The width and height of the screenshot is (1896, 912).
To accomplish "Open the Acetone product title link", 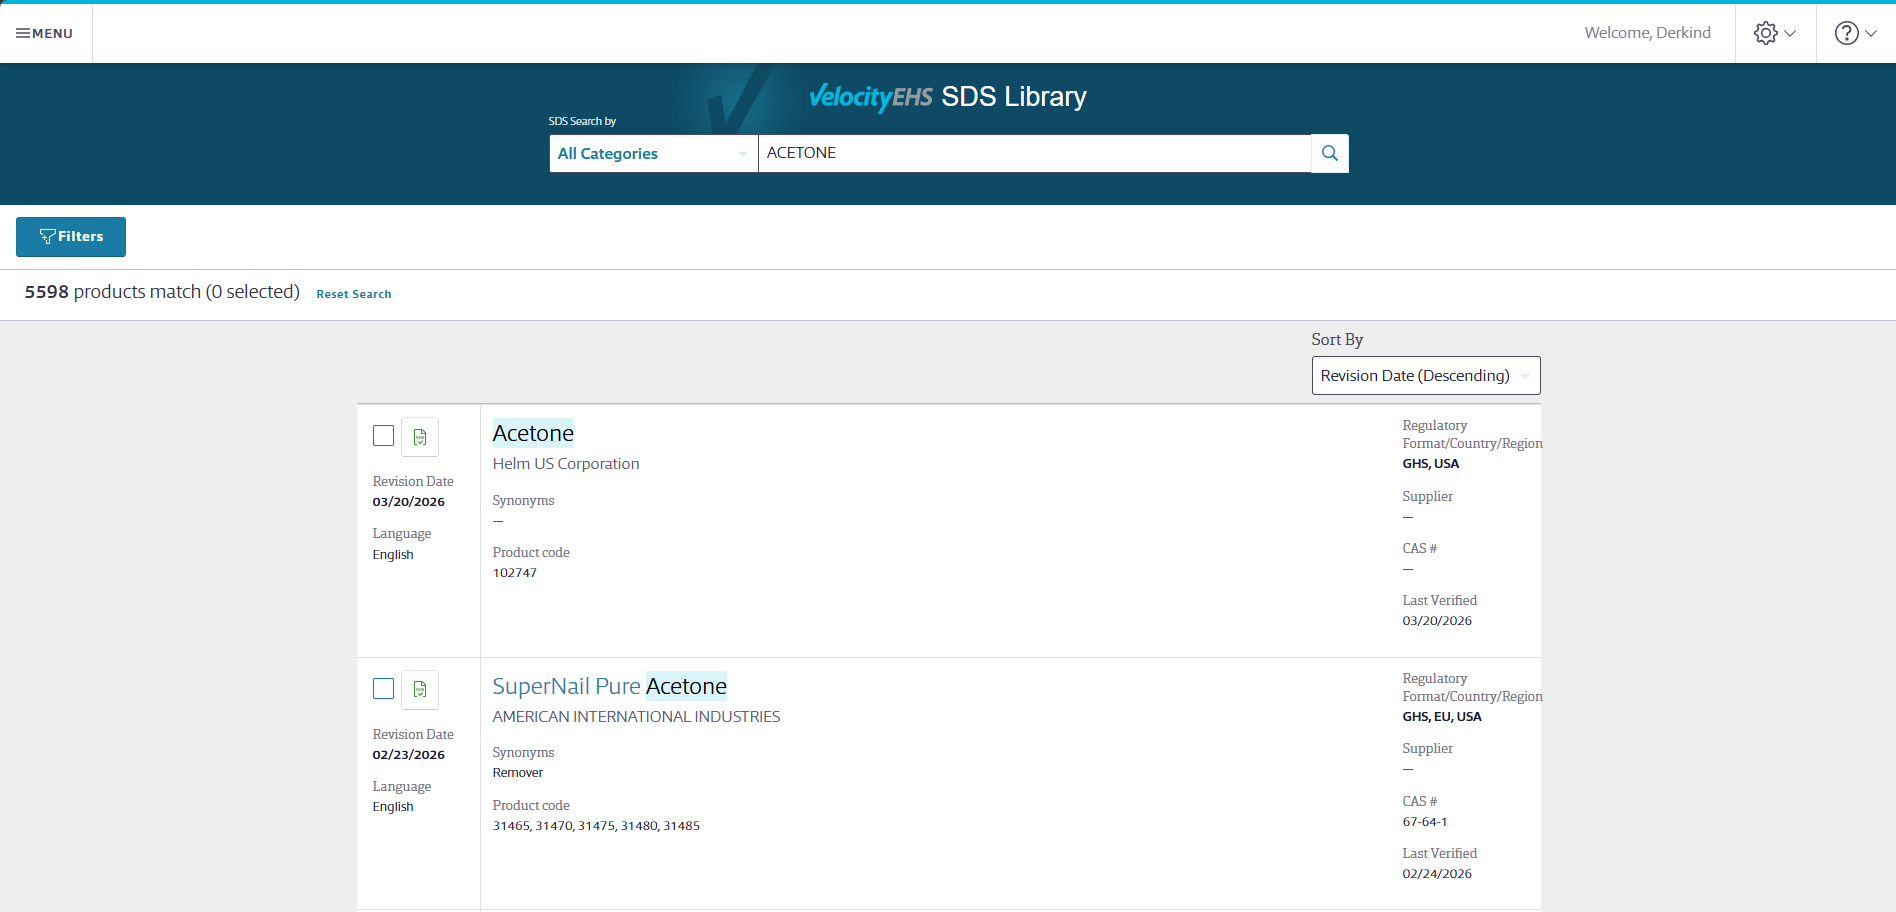I will [x=533, y=433].
